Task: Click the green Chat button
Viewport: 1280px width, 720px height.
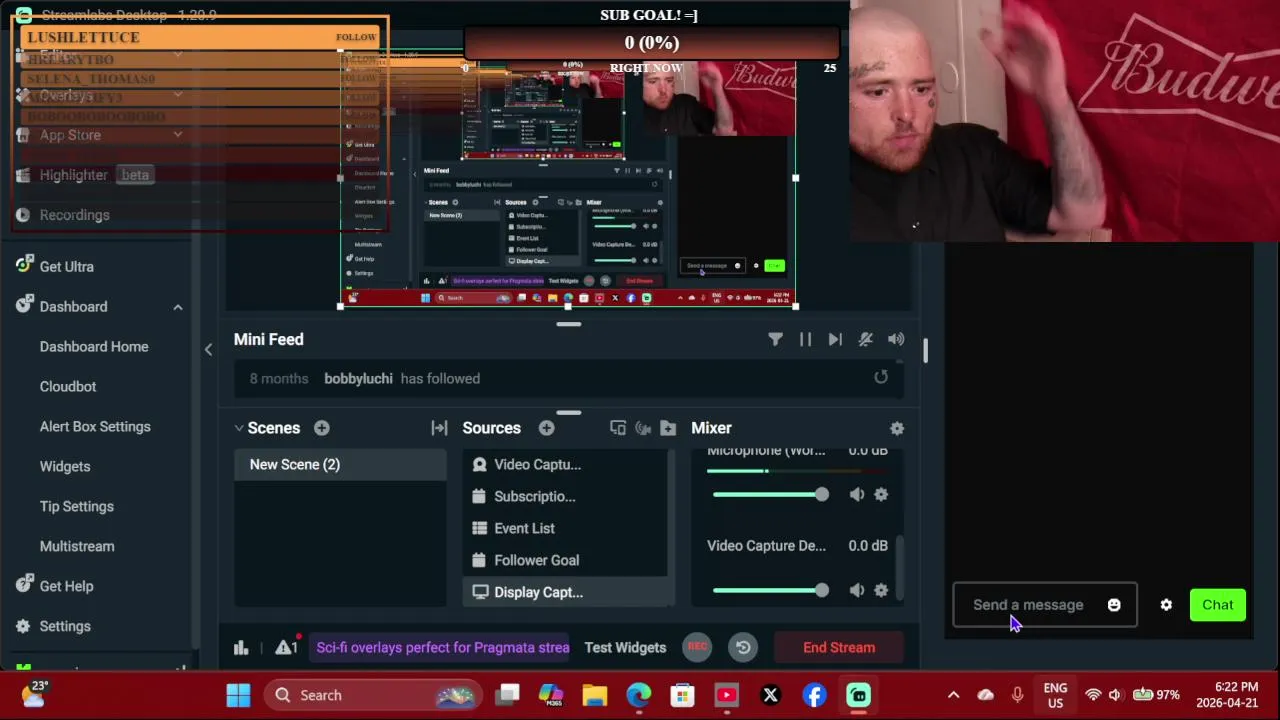Action: tap(1218, 605)
